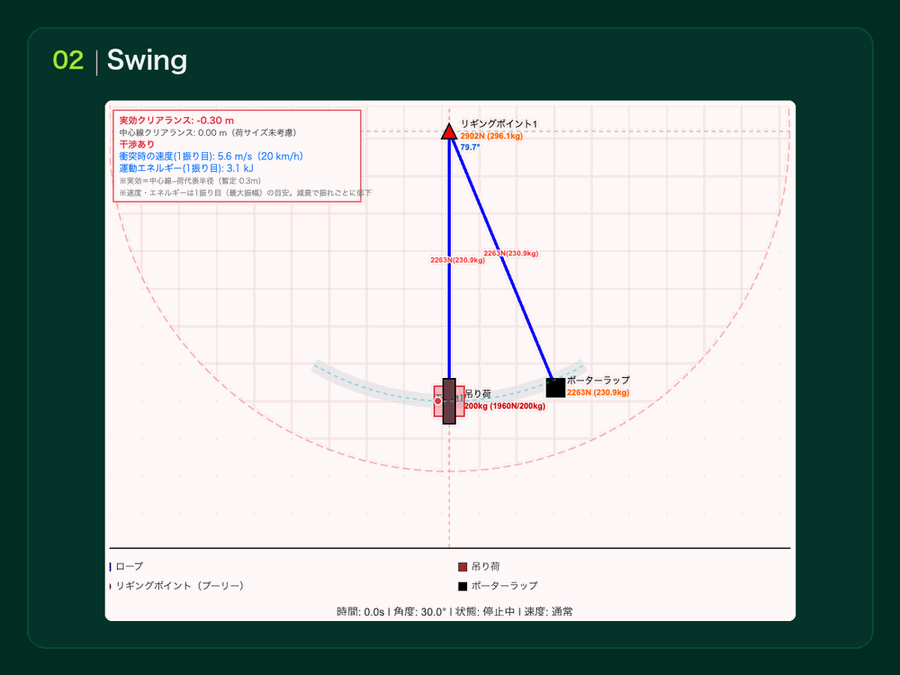Click the '吊り荷' legend label
The width and height of the screenshot is (900, 675).
[x=486, y=567]
